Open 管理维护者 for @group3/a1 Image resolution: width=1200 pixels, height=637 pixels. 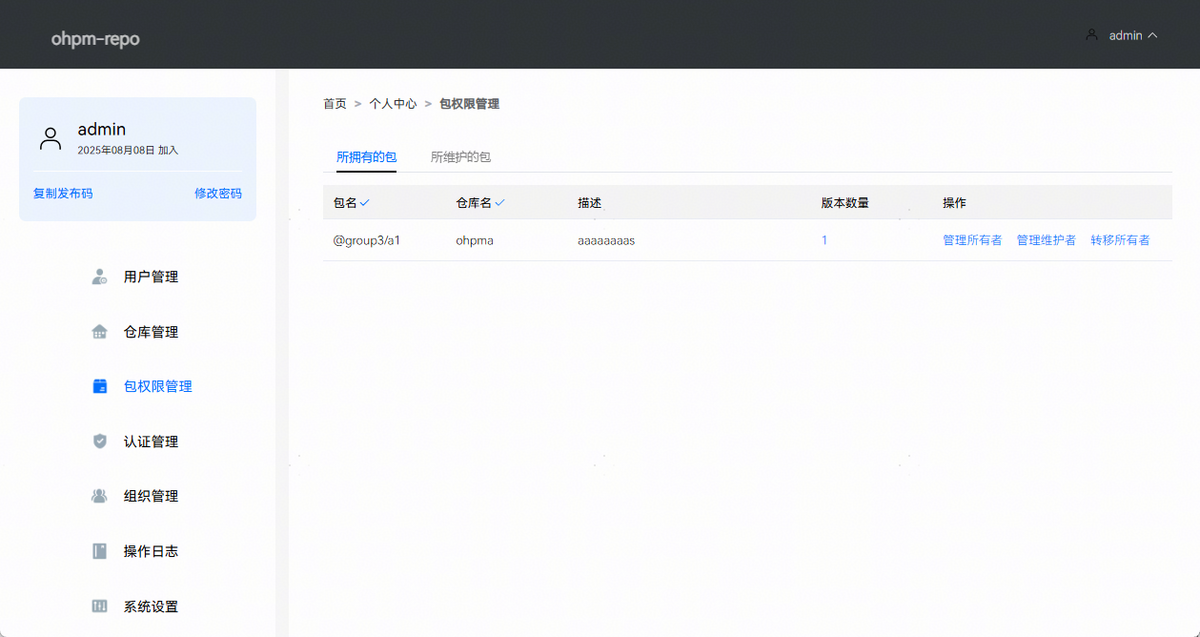[1046, 240]
